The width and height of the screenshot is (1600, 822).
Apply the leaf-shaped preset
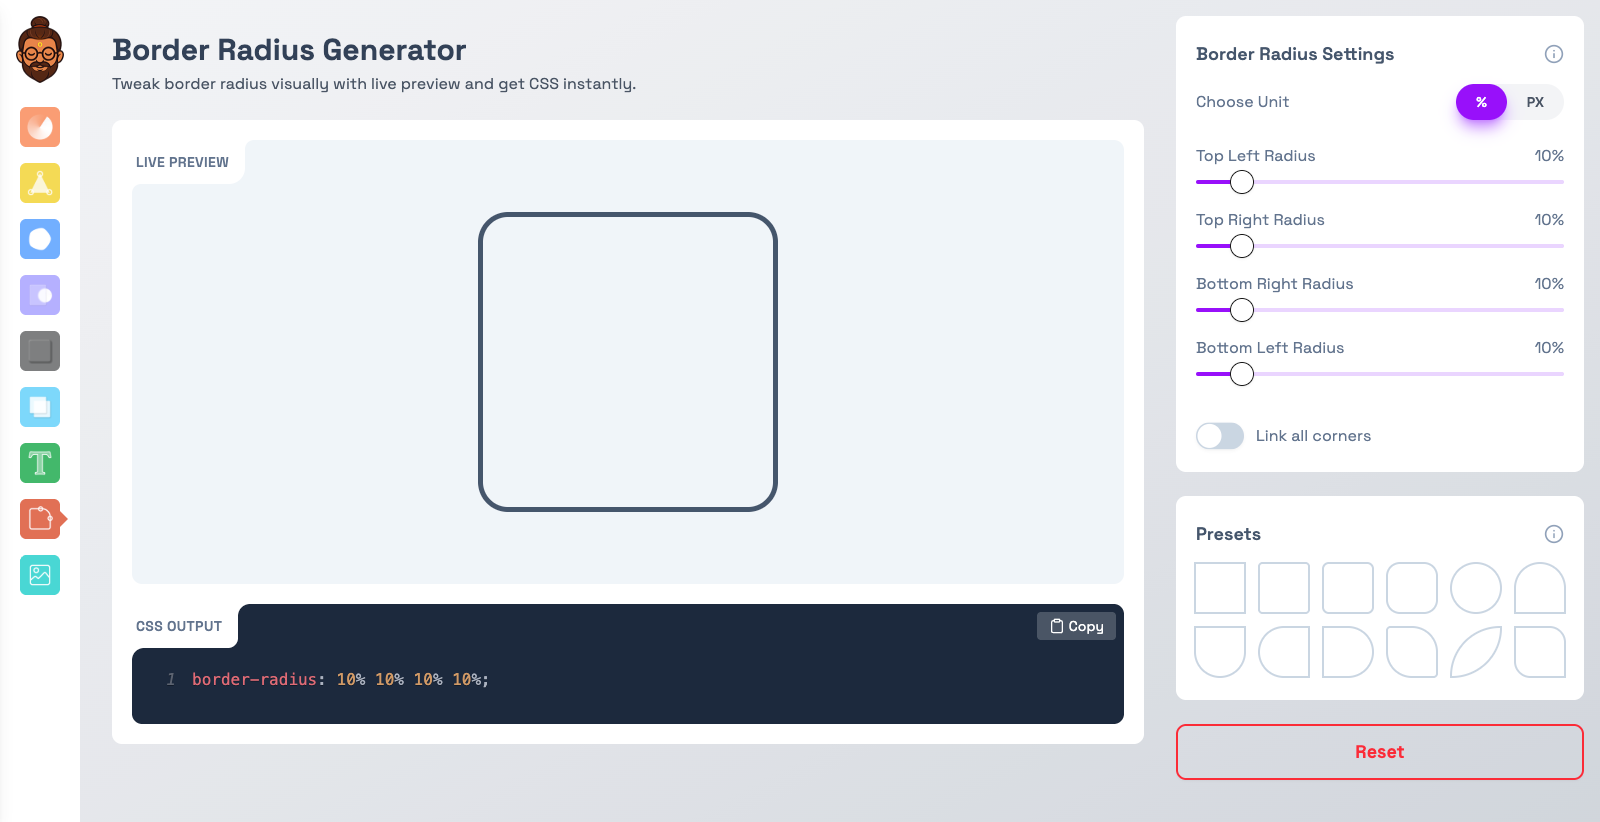tap(1476, 652)
